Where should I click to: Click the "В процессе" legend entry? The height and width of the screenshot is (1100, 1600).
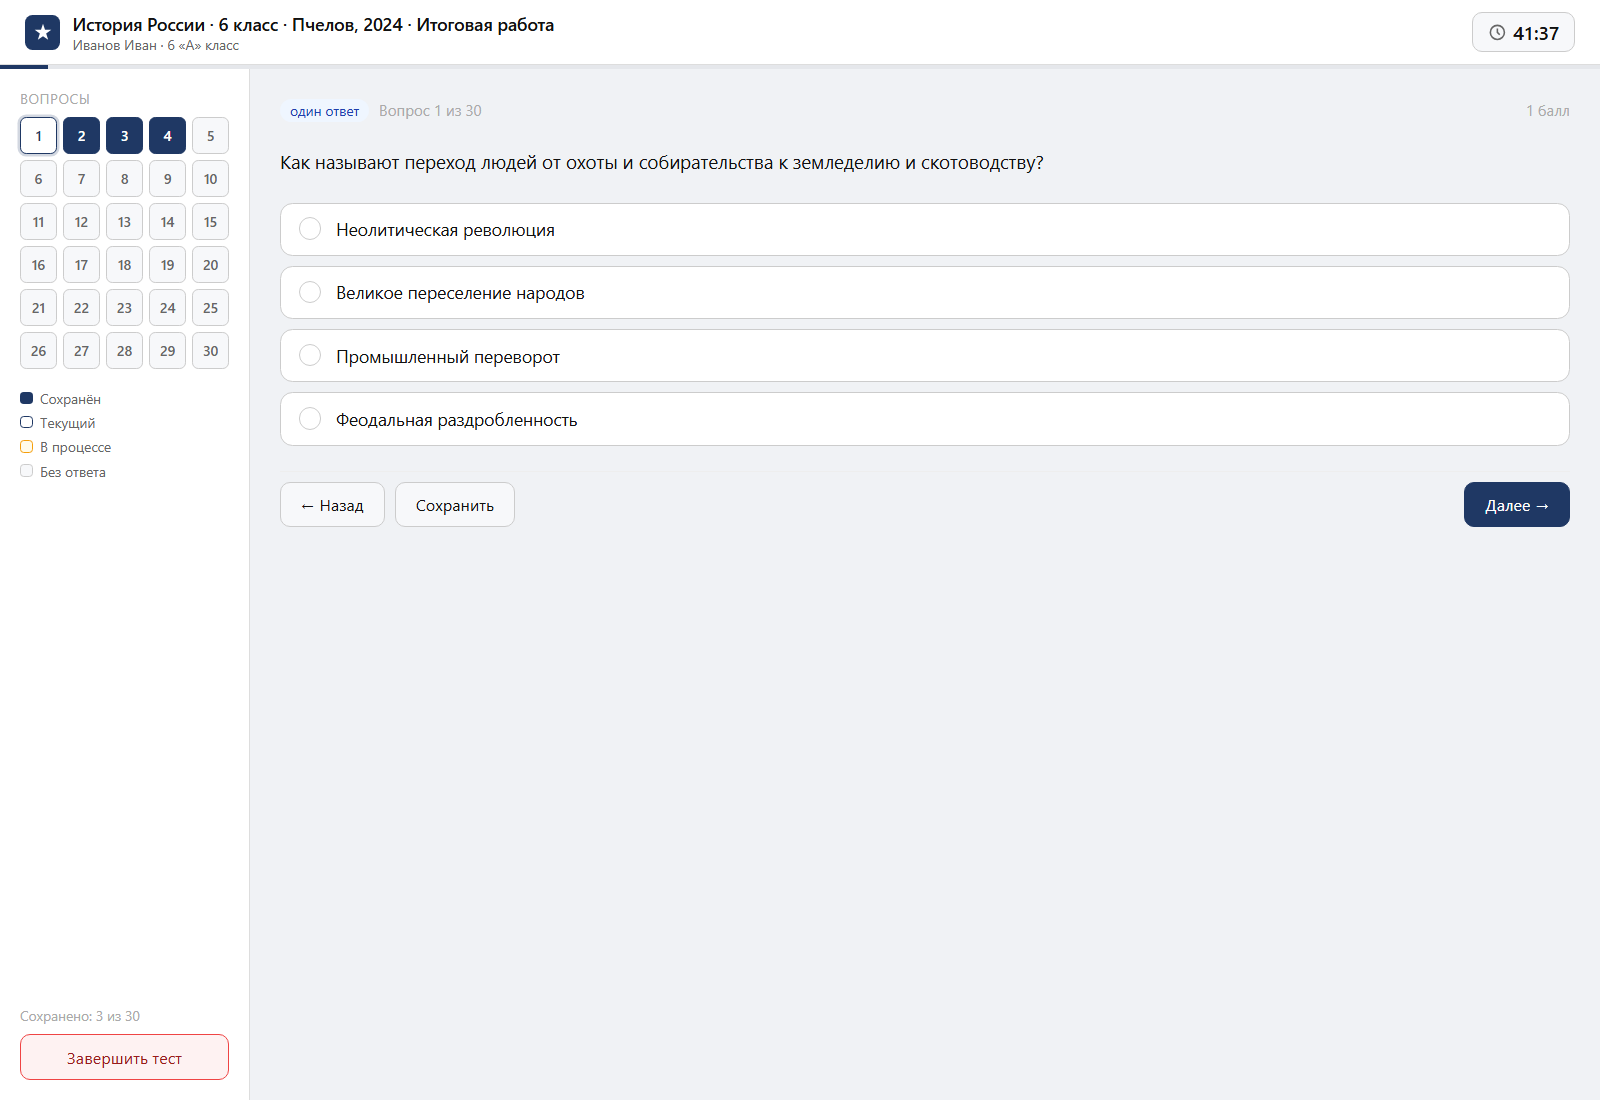(x=66, y=447)
